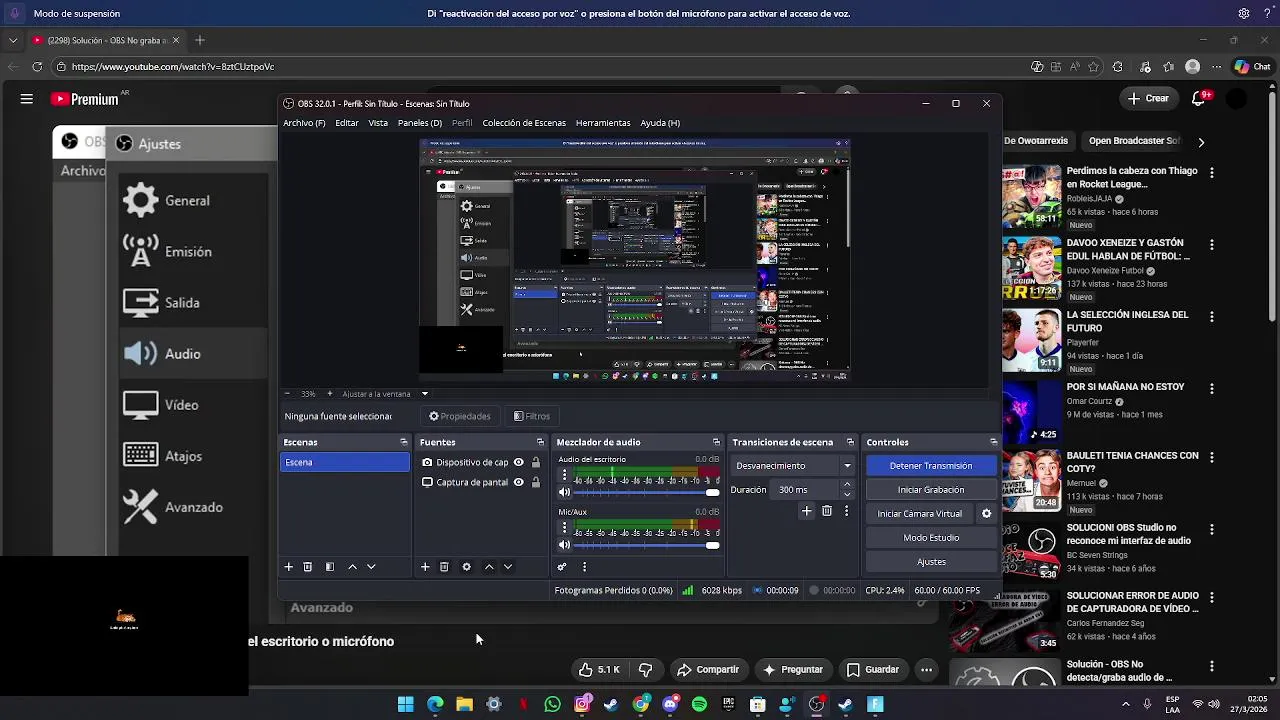The image size is (1280, 720).
Task: Adjust Mic/Aux volume slider
Action: pos(647,545)
